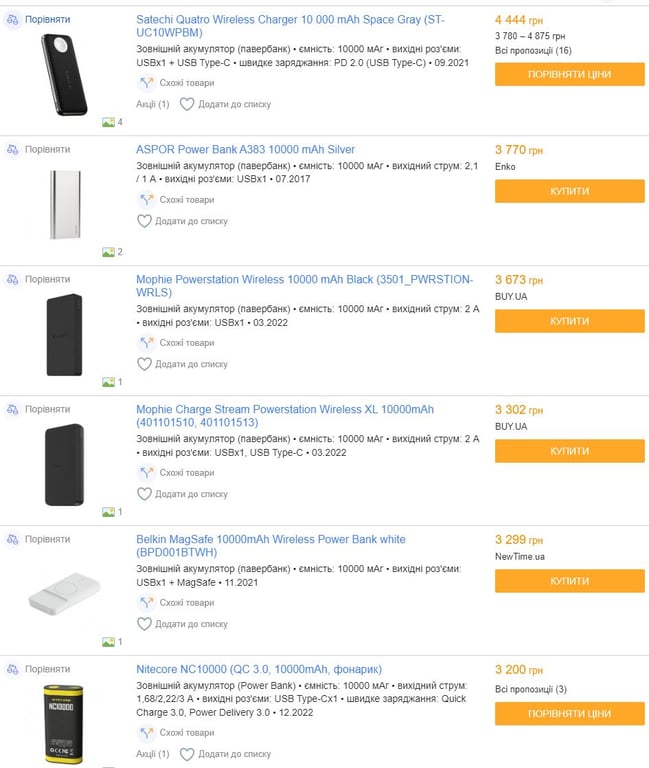Open photo gallery icon under Satechi image

pyautogui.click(x=108, y=122)
